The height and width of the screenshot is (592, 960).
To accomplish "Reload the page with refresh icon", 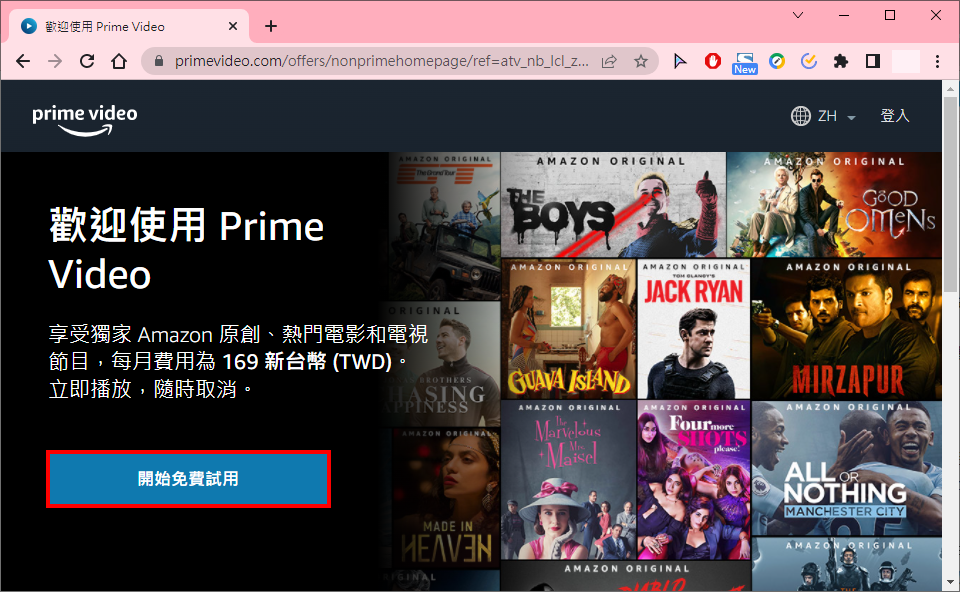I will coord(87,61).
